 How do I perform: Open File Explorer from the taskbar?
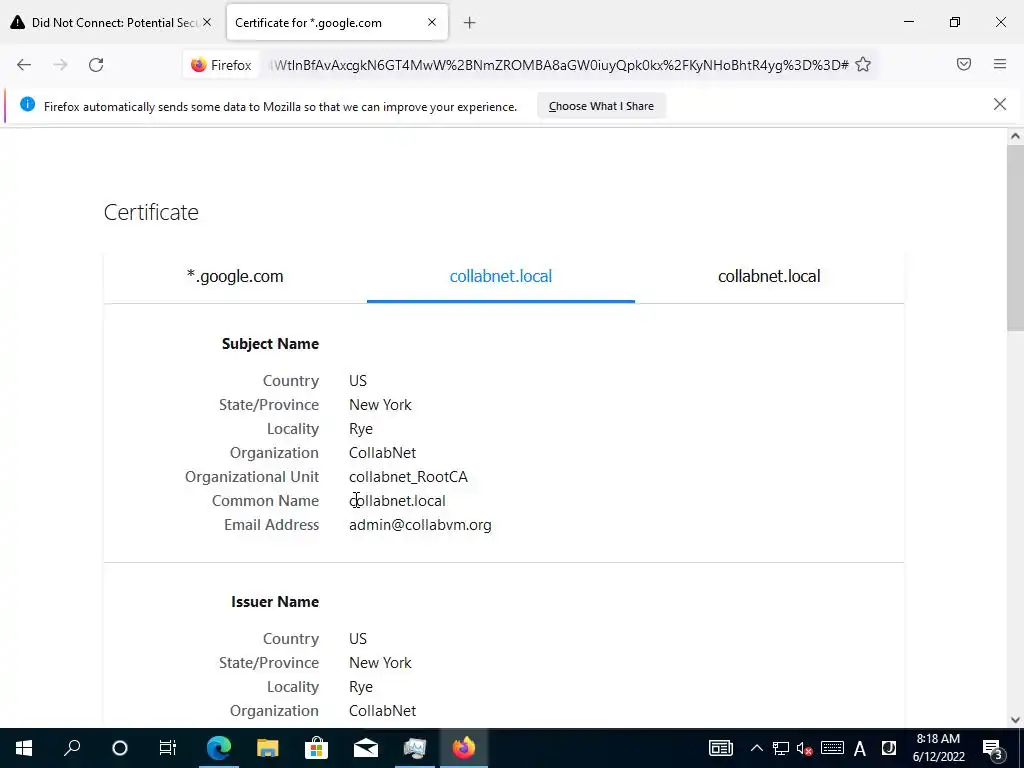(267, 748)
